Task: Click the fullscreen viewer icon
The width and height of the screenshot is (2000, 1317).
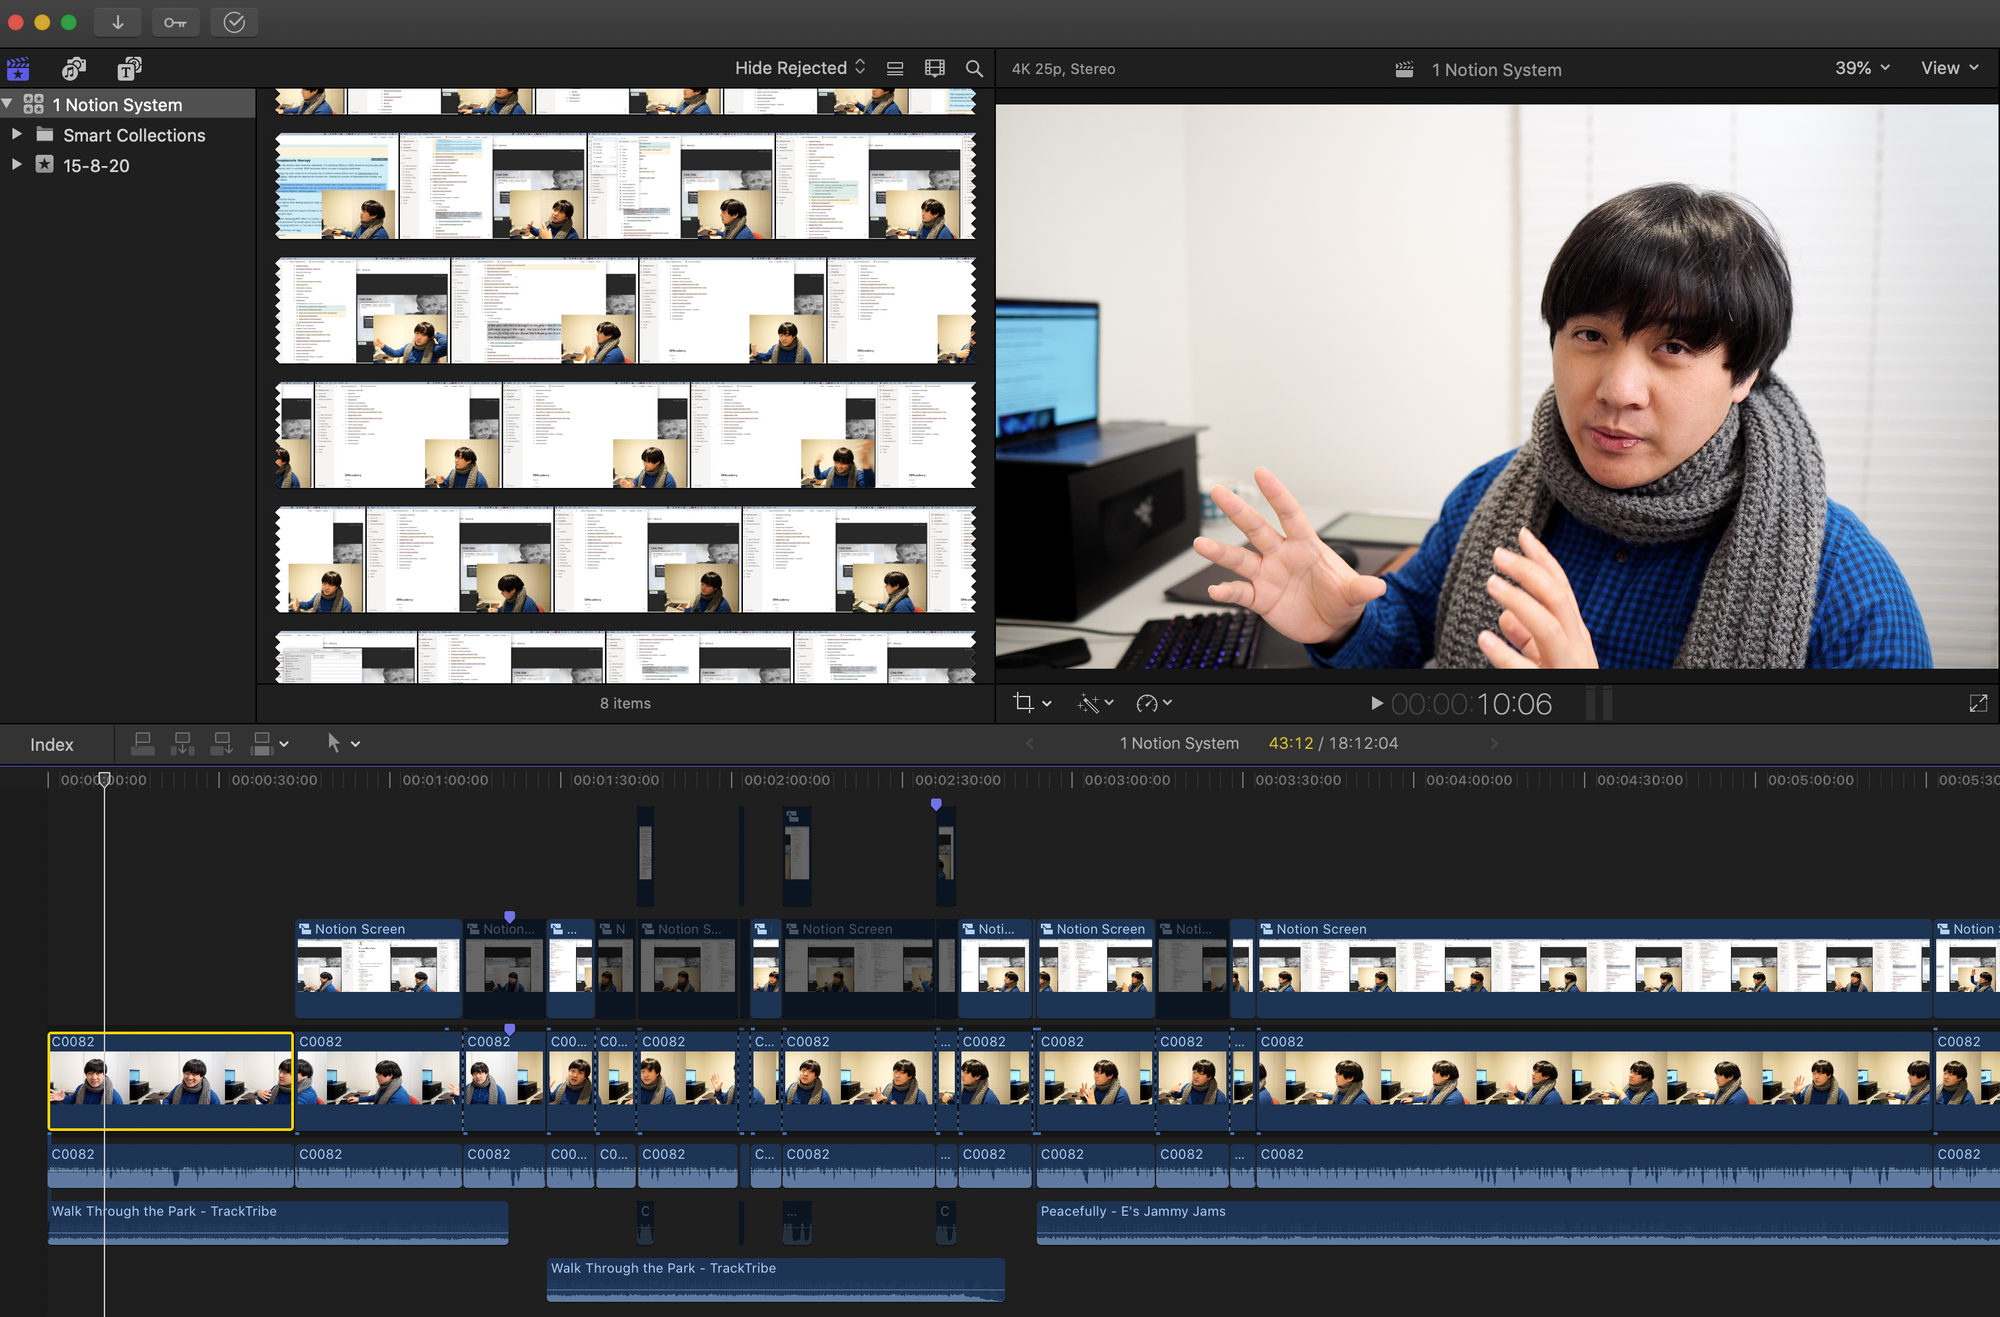Action: [1979, 703]
